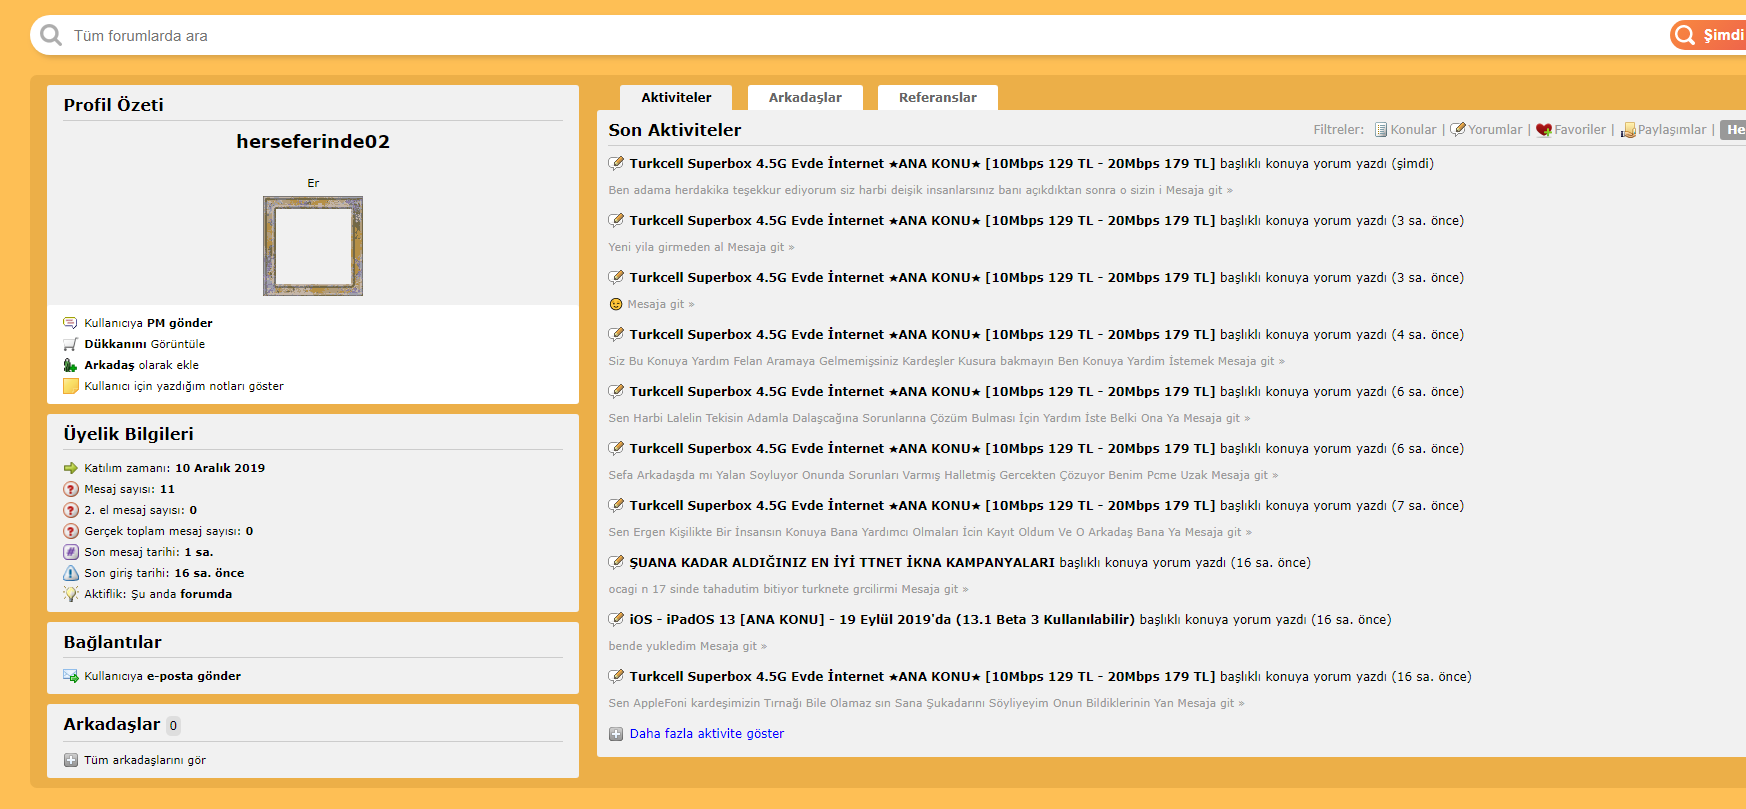Click the Arkadaş olarak ekle person icon

pyautogui.click(x=70, y=365)
